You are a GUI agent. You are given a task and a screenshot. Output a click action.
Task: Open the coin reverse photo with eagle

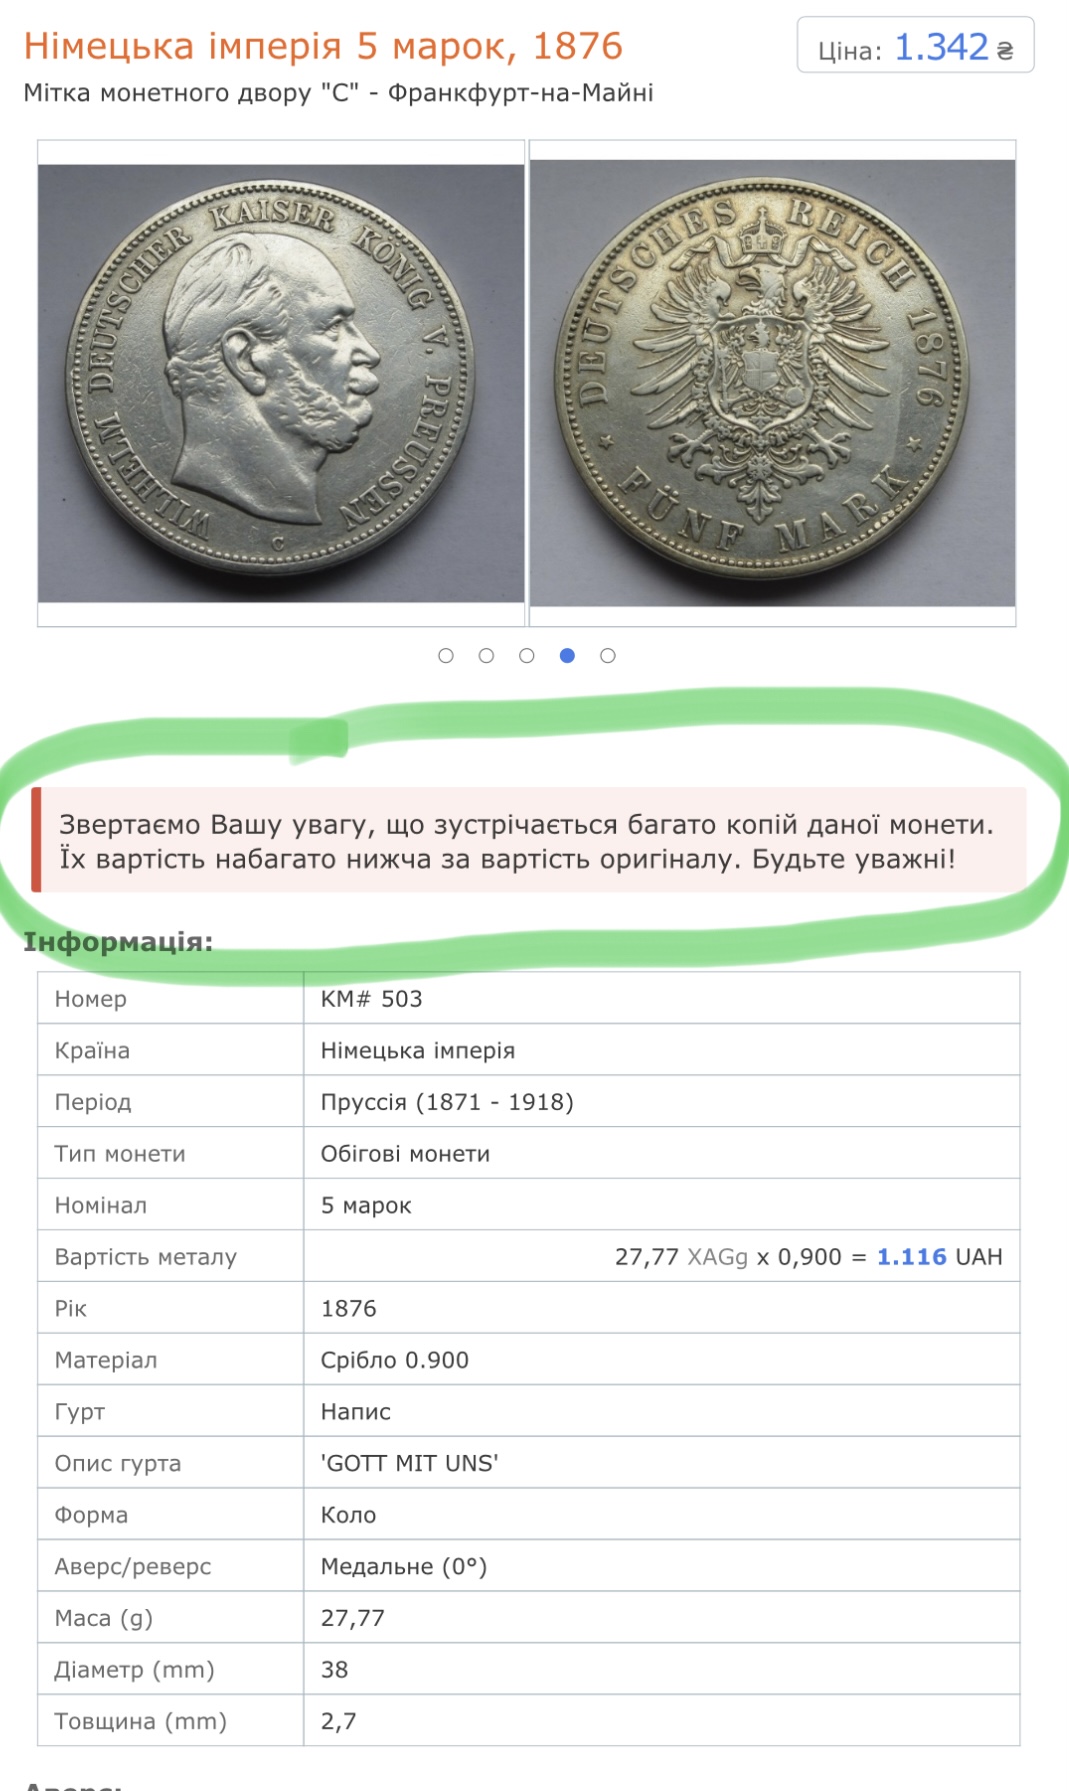(773, 383)
